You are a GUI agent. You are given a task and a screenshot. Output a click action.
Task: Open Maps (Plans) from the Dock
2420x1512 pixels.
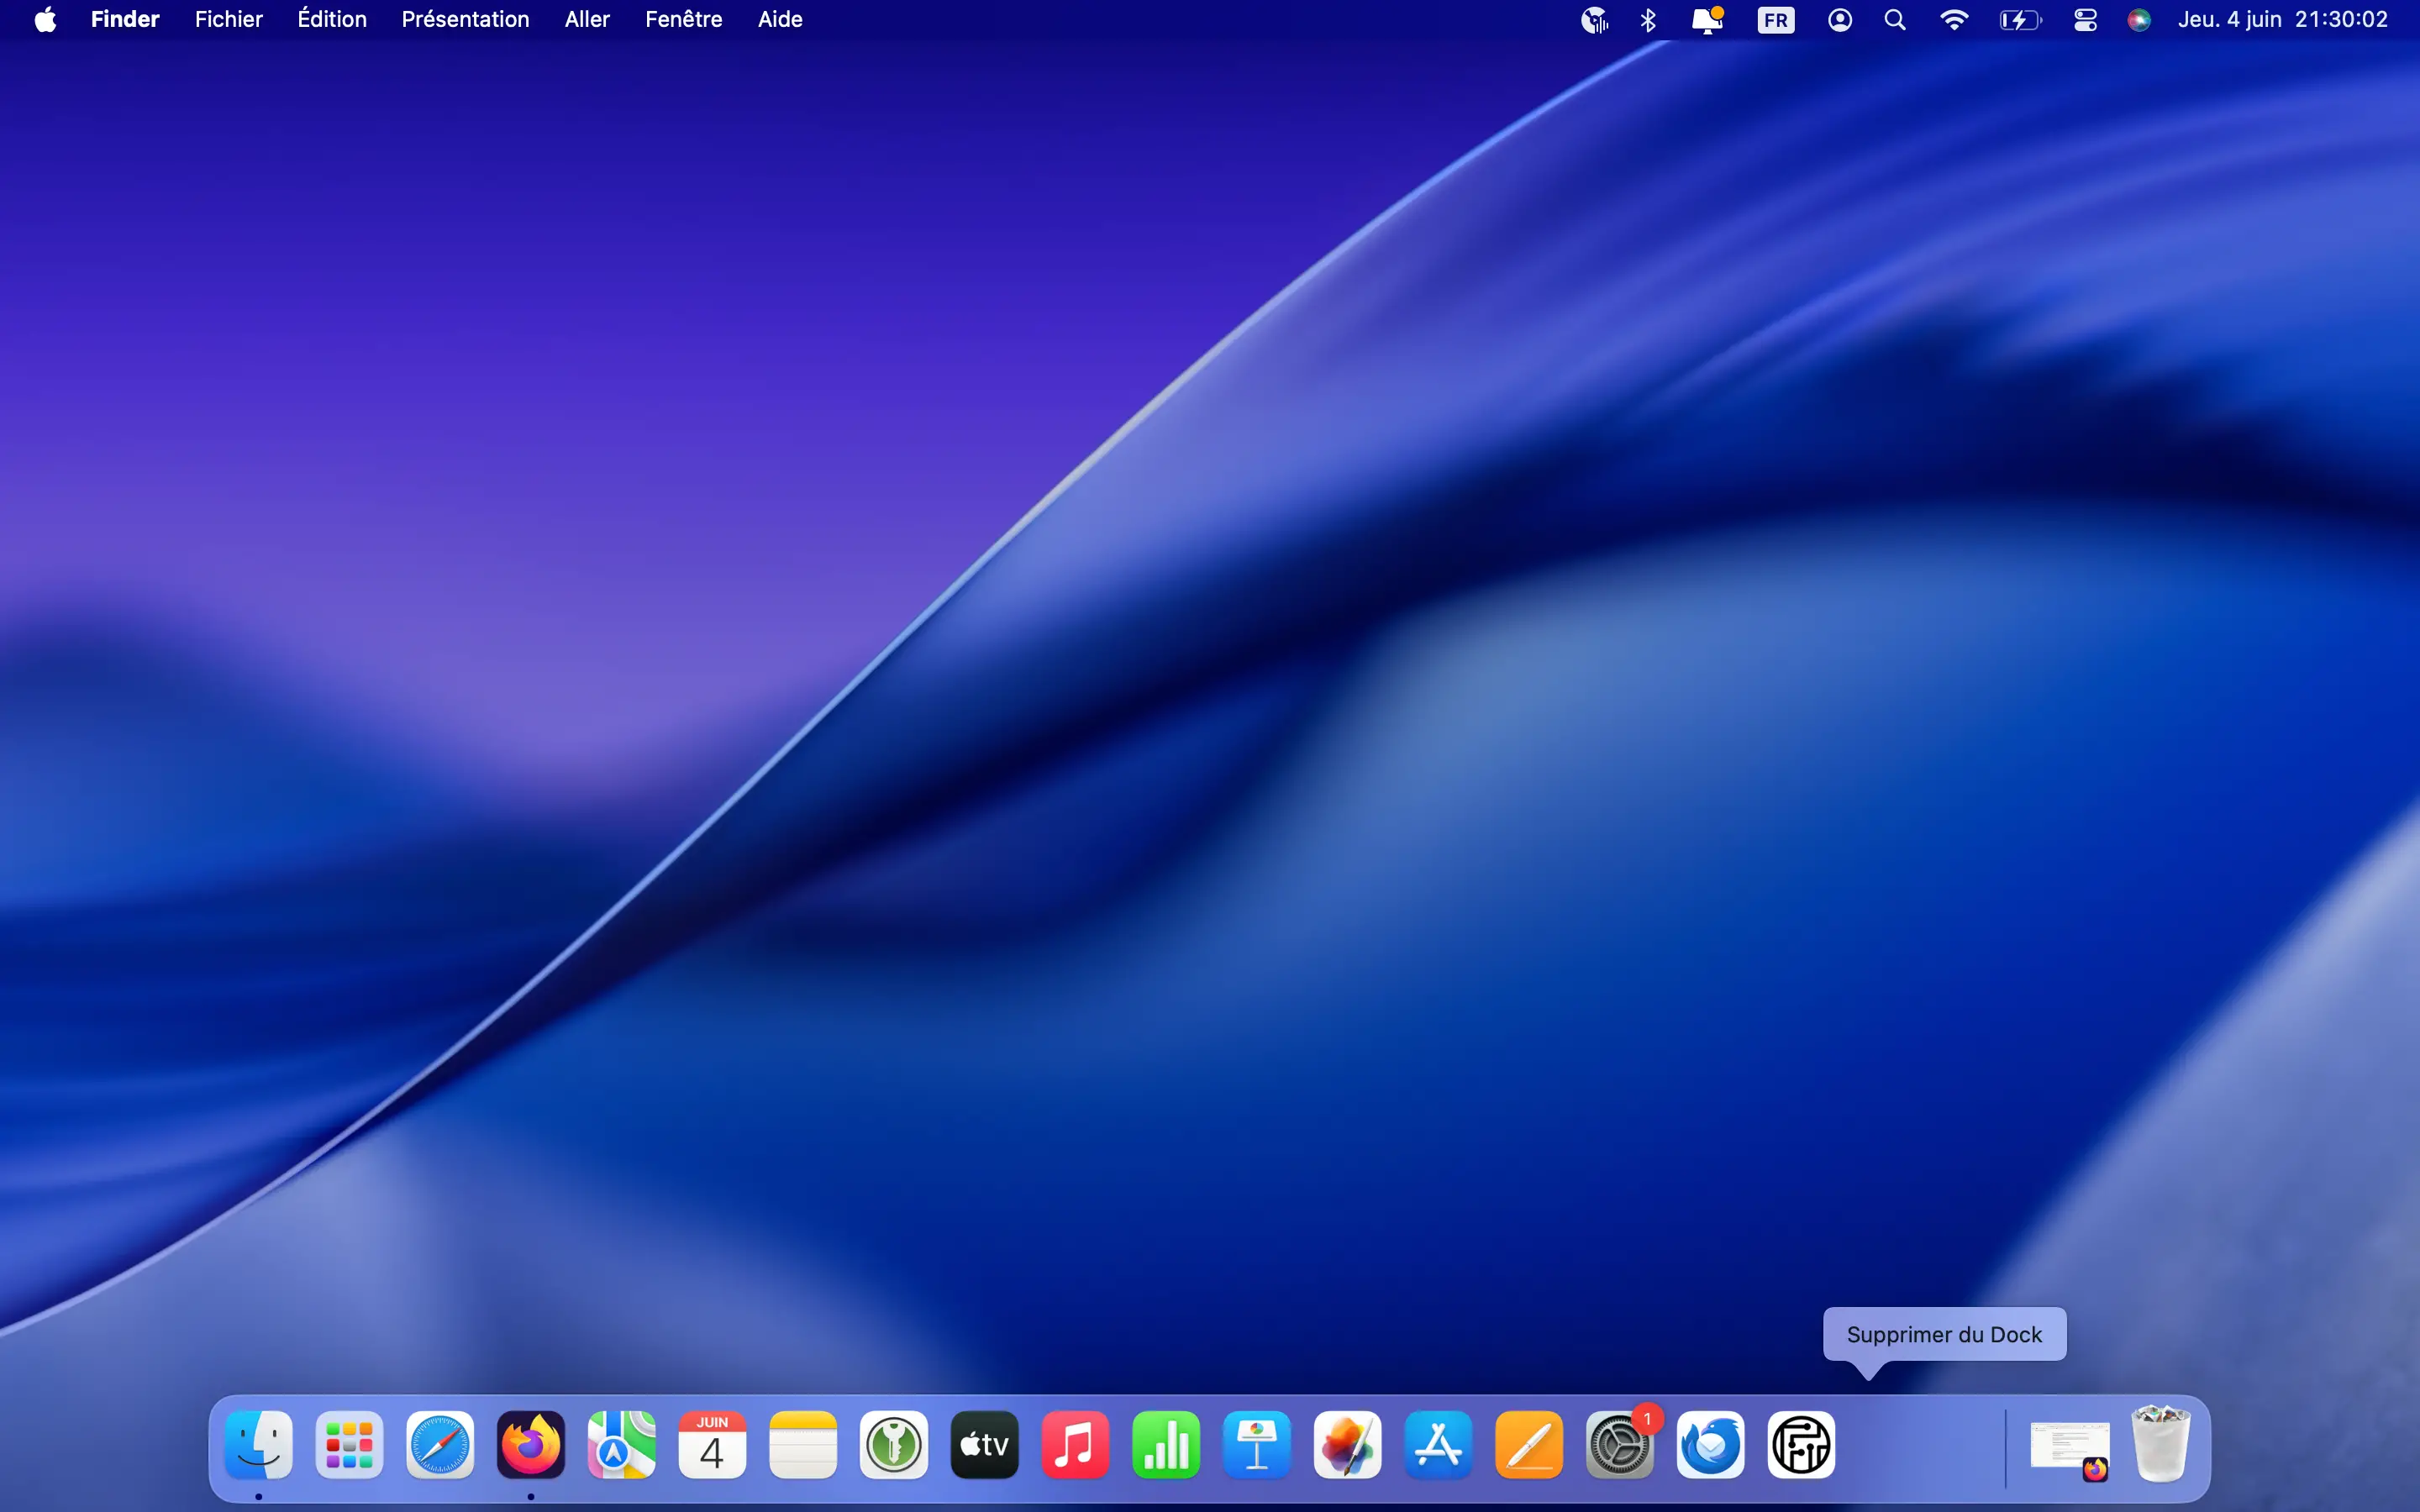[x=622, y=1444]
